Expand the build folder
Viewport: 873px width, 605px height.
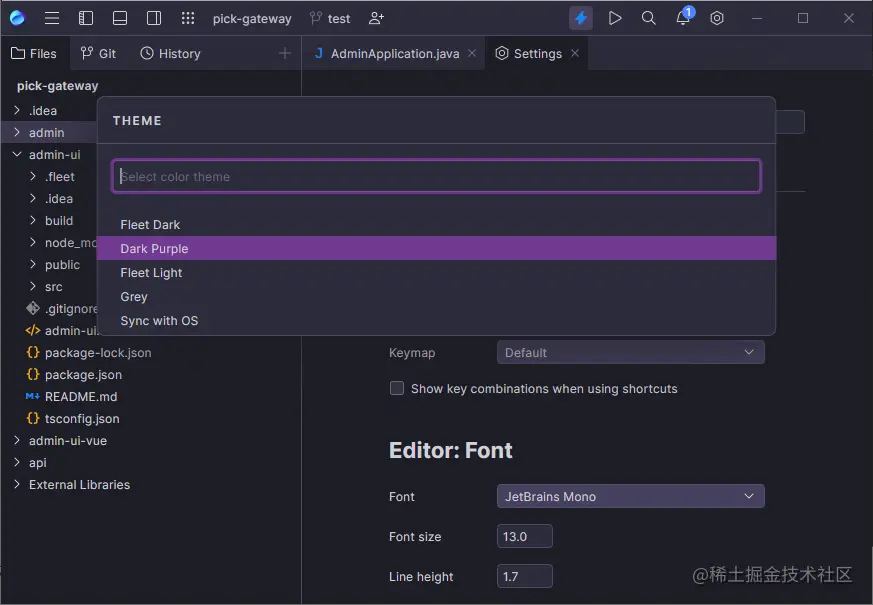(x=33, y=220)
